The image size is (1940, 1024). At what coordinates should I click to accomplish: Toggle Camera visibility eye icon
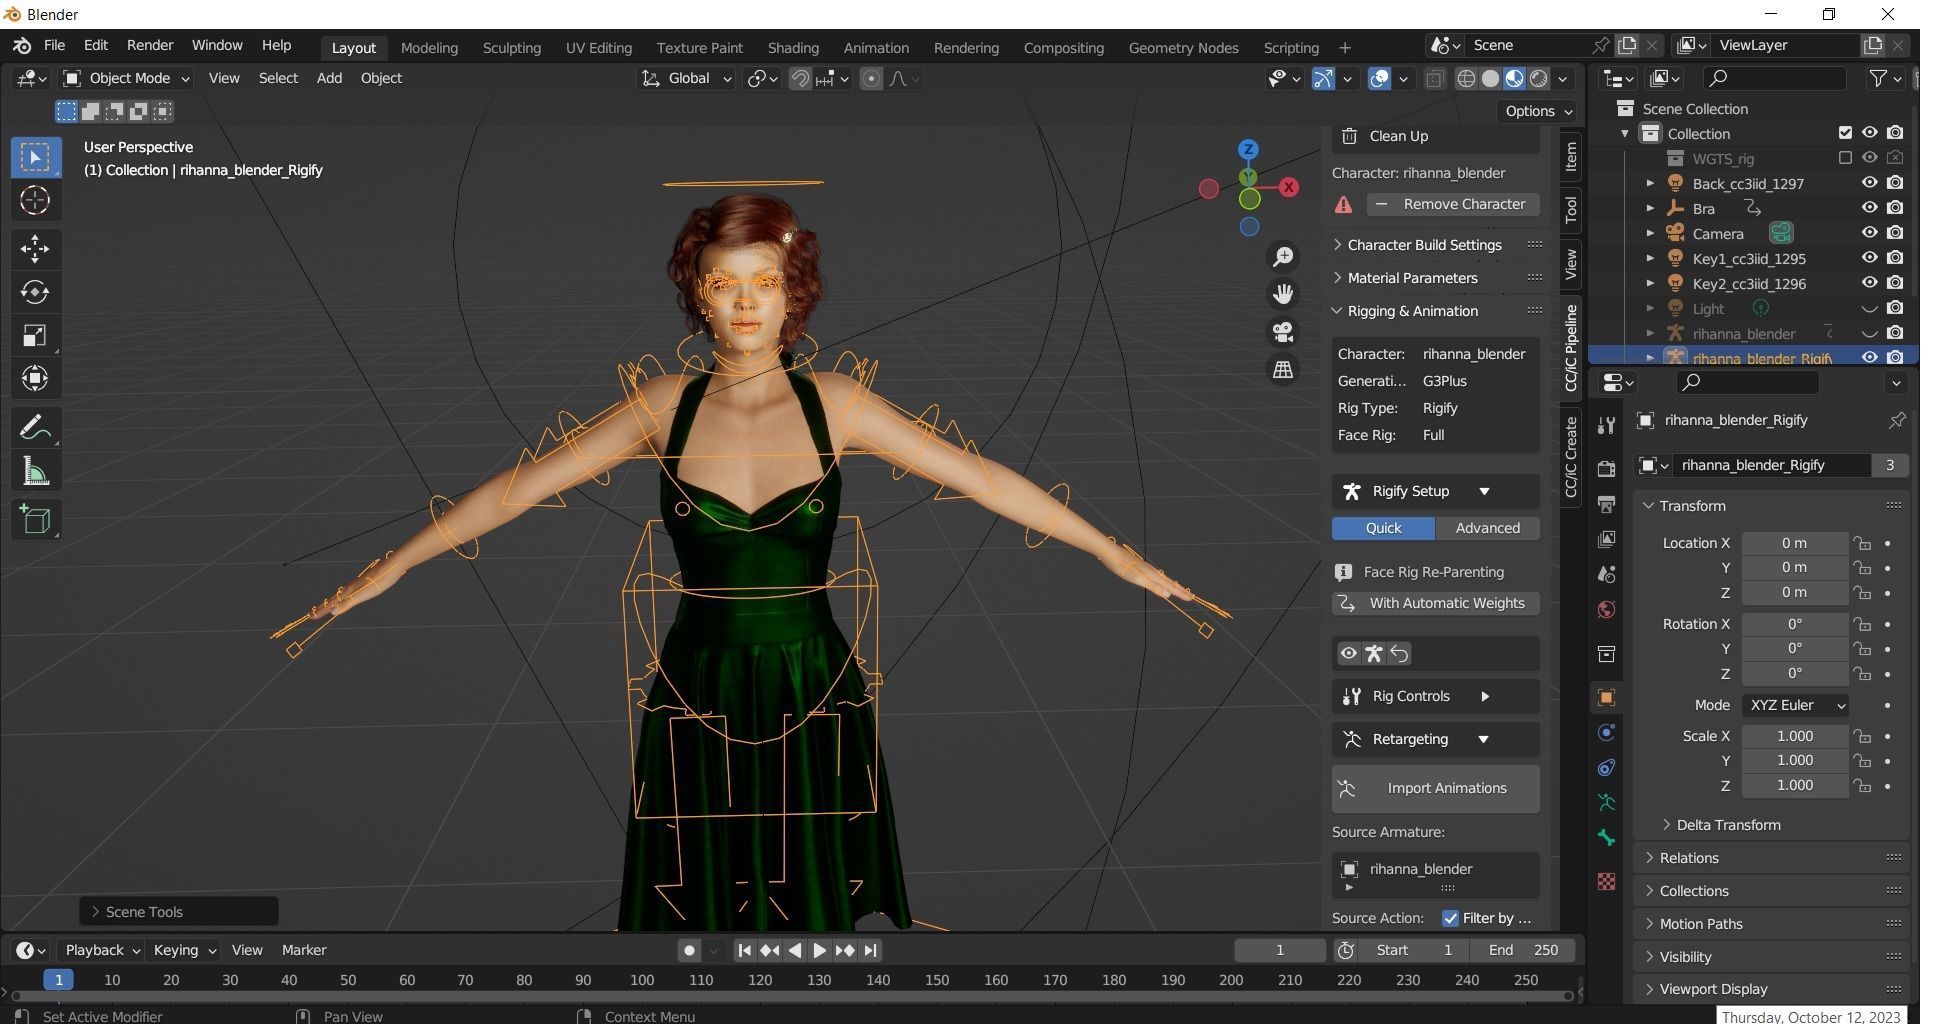1869,233
